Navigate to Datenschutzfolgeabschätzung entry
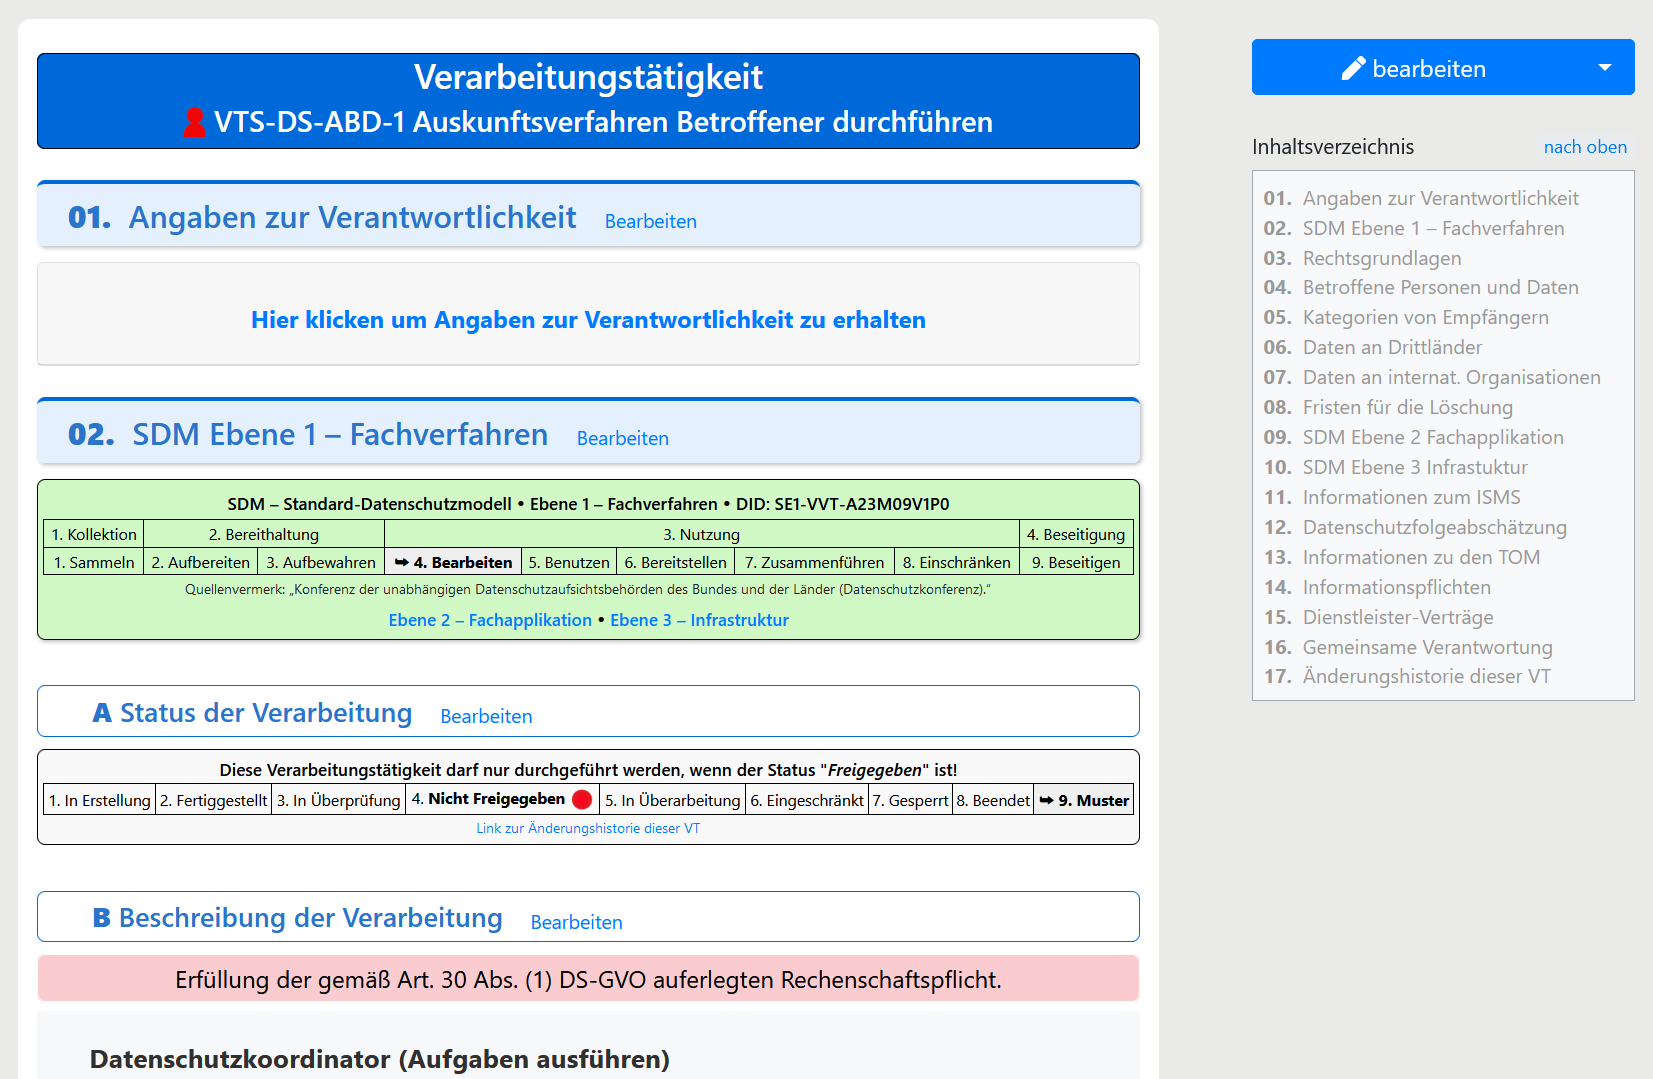 1434,527
